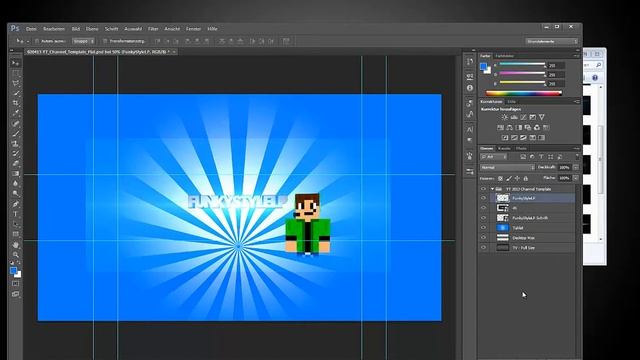Image resolution: width=640 pixels, height=360 pixels.
Task: Add a Levels adjustment
Action: click(514, 117)
